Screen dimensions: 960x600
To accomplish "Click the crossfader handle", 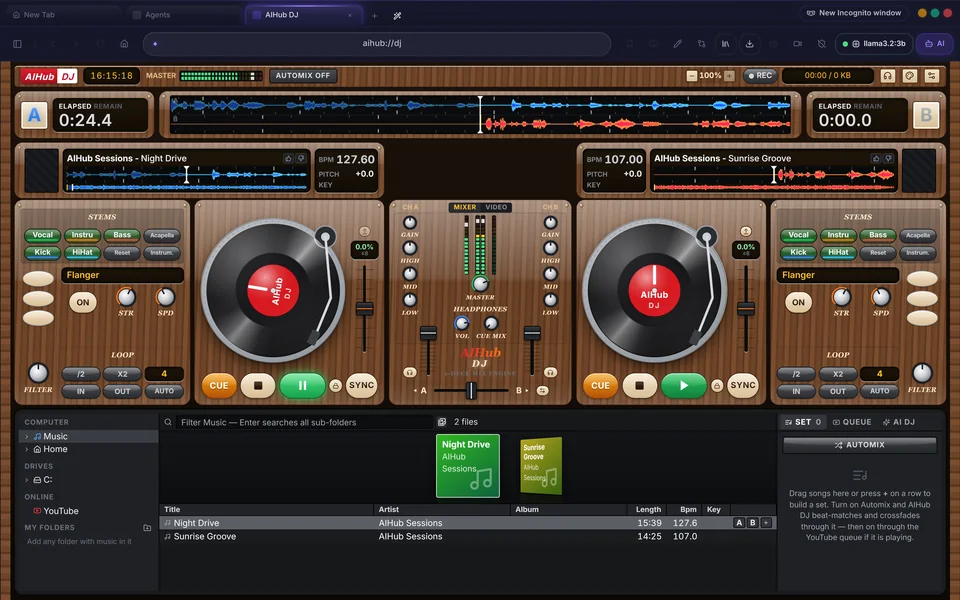I will [x=471, y=391].
